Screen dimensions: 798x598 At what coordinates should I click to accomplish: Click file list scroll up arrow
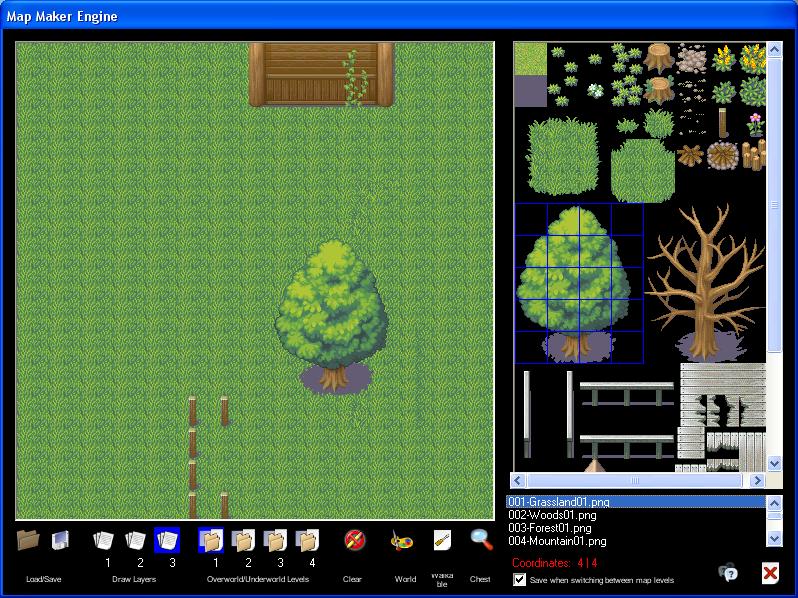pos(774,503)
